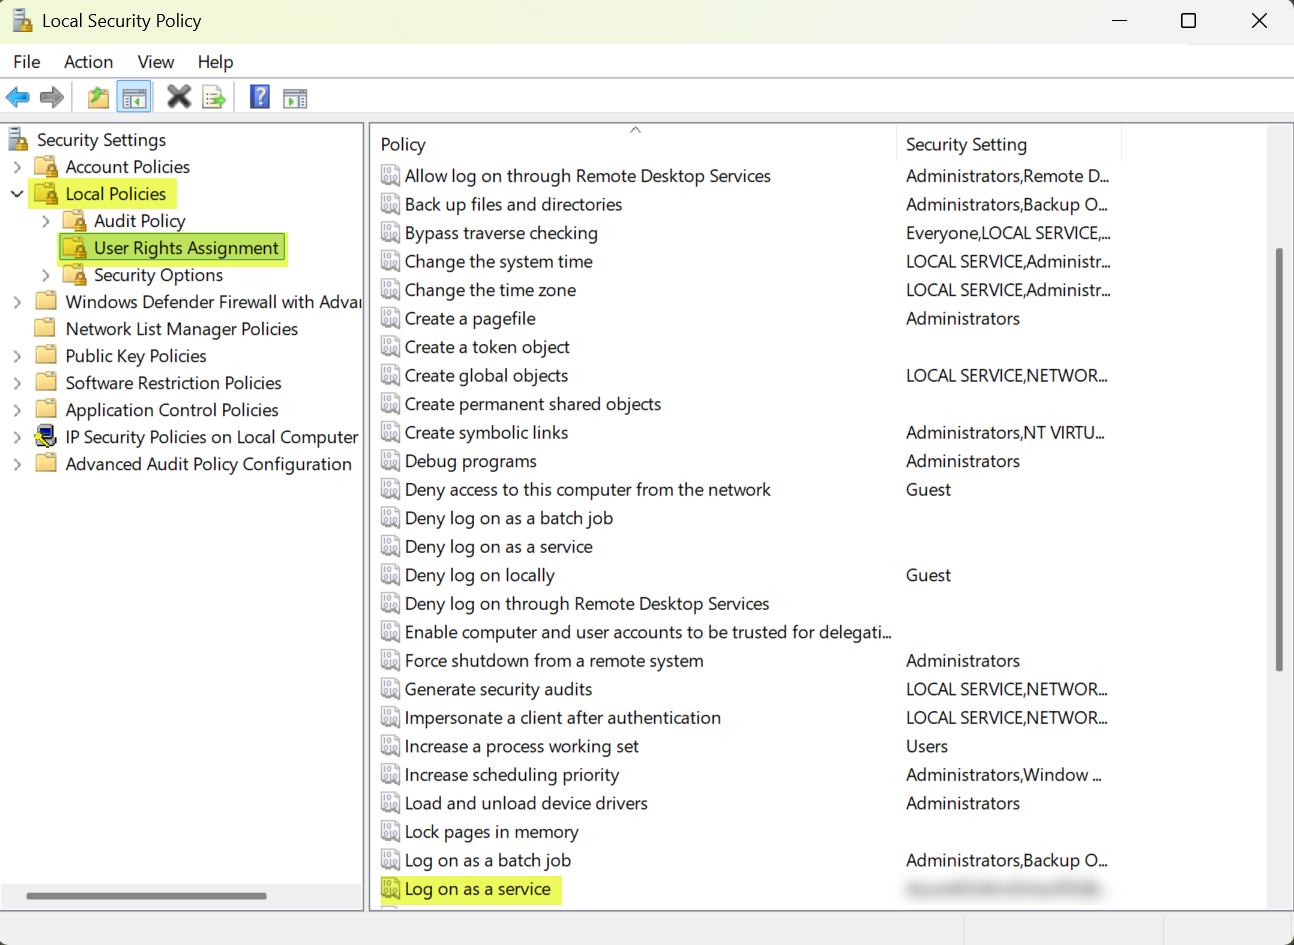Toggle the Show/Hide Console Tree icon
The height and width of the screenshot is (945, 1294).
tap(134, 97)
